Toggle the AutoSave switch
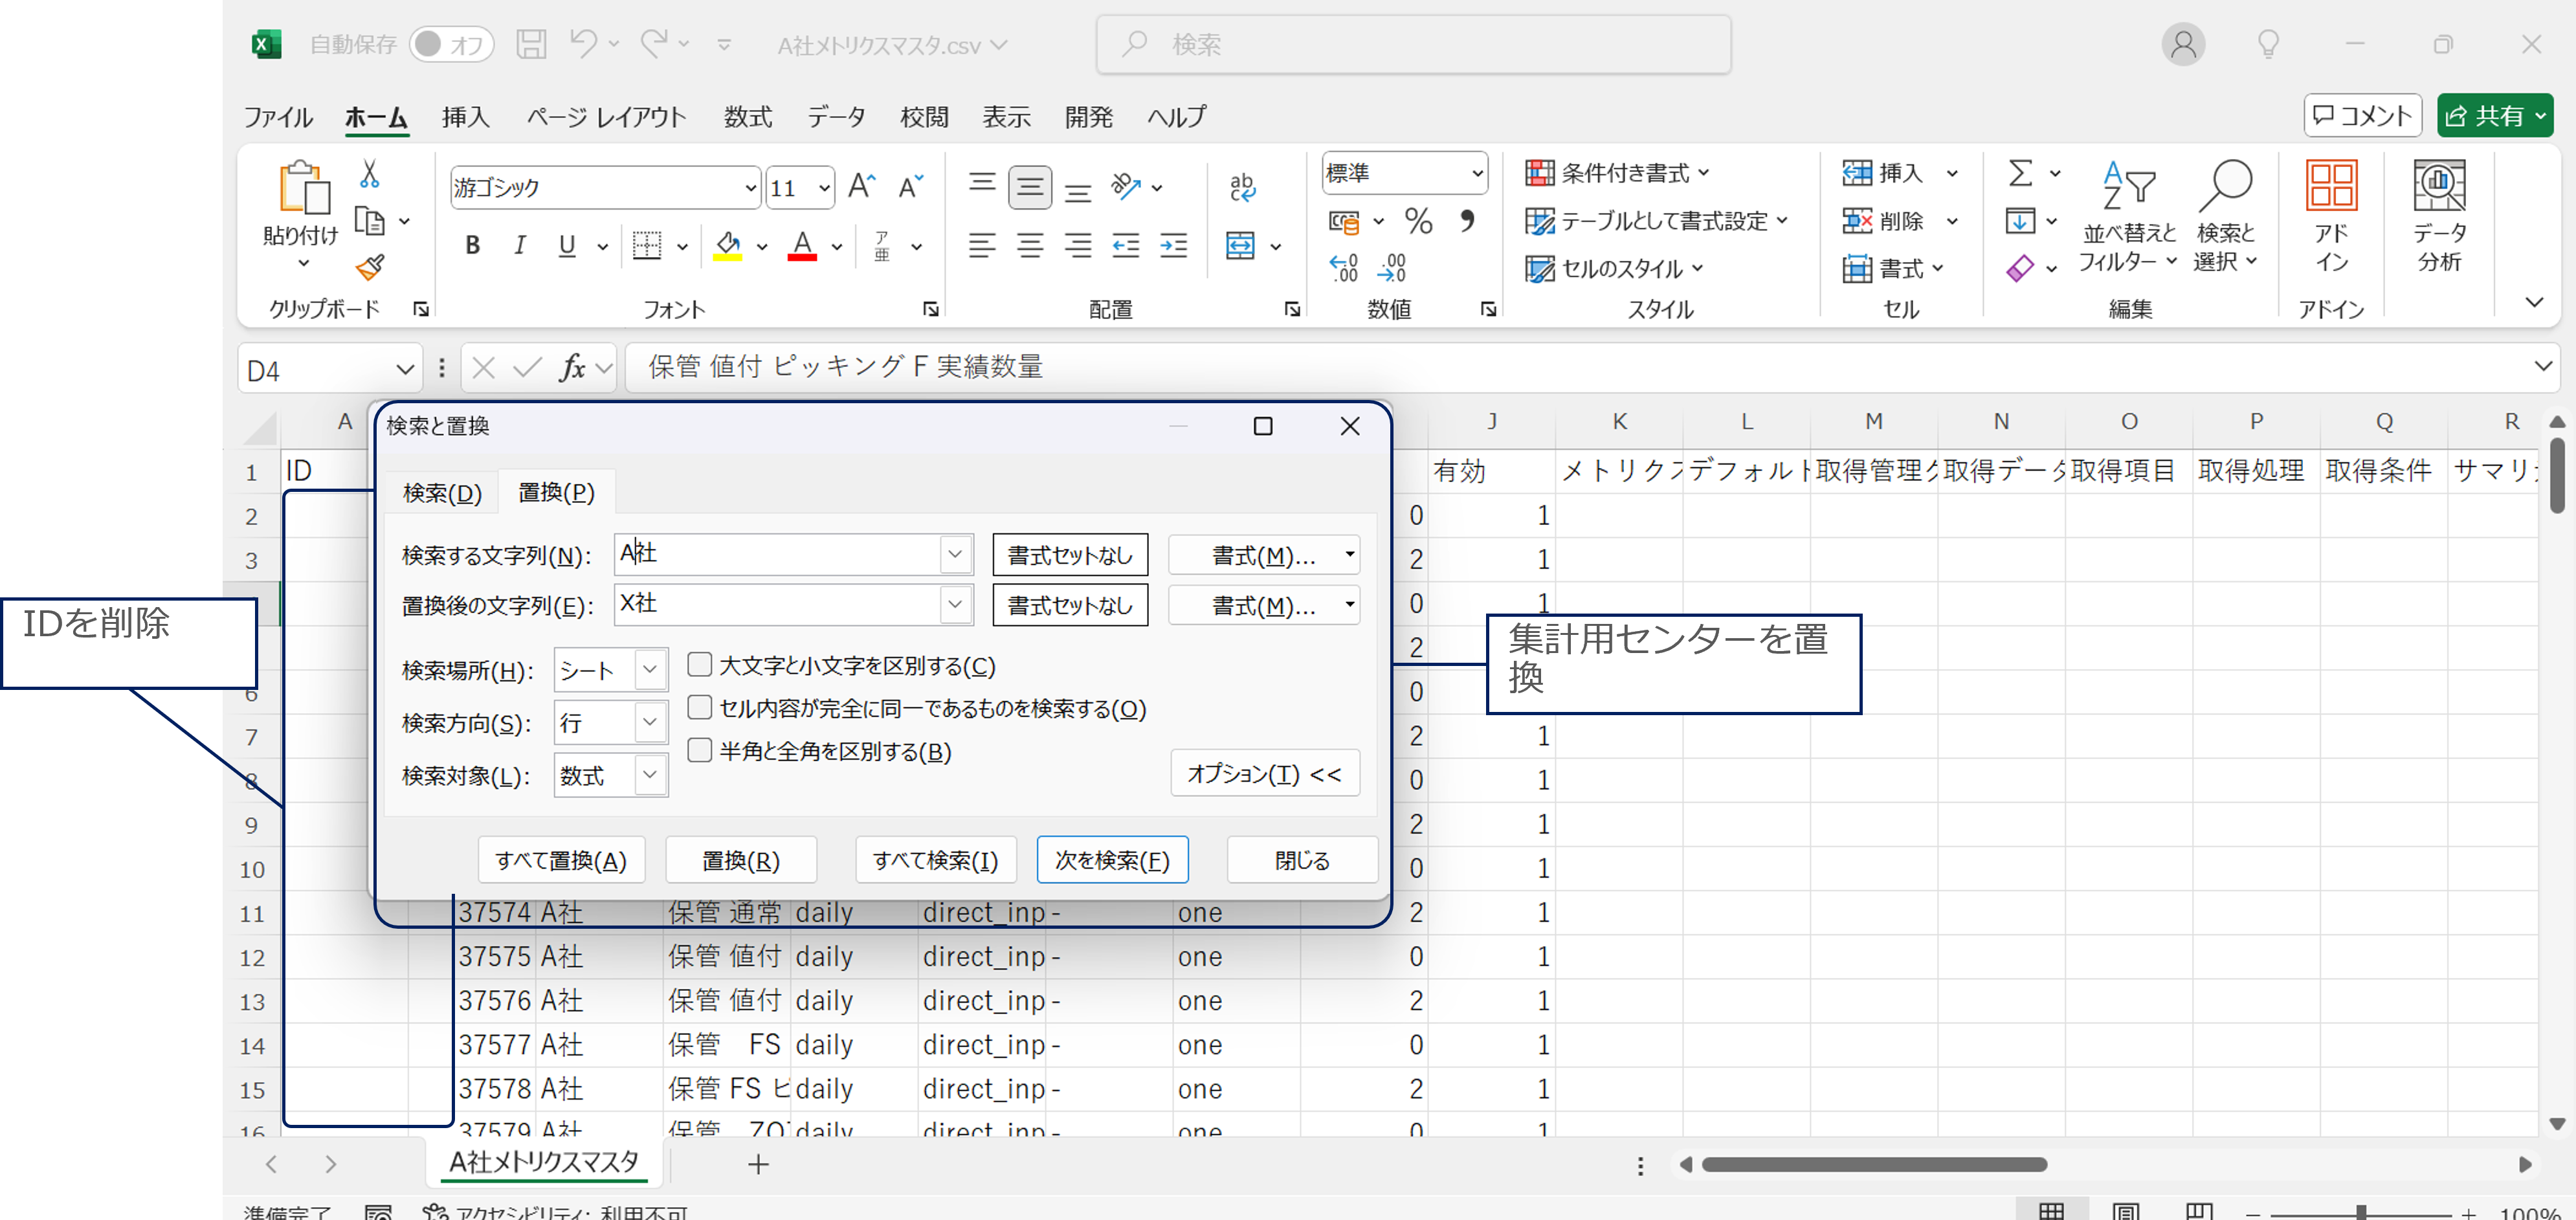The width and height of the screenshot is (2576, 1220). [x=451, y=44]
